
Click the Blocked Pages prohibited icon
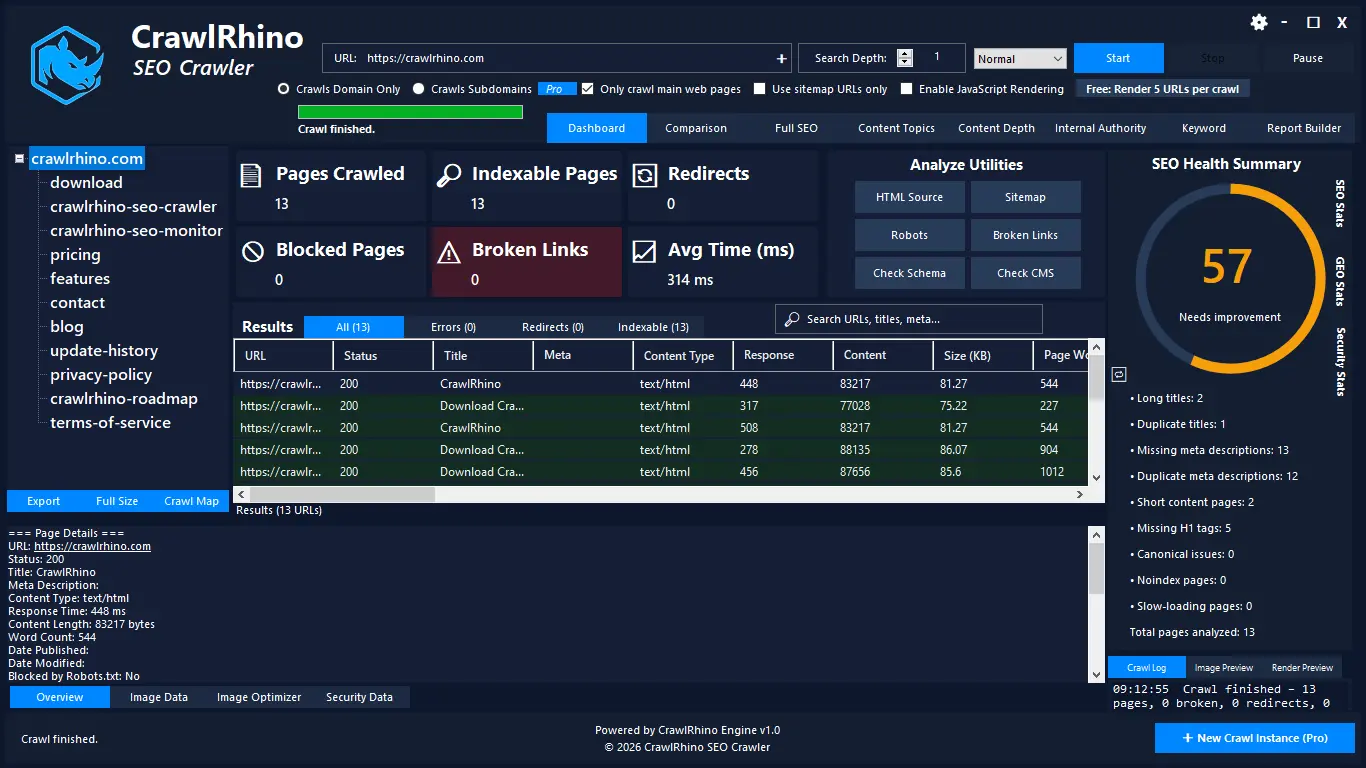point(253,252)
